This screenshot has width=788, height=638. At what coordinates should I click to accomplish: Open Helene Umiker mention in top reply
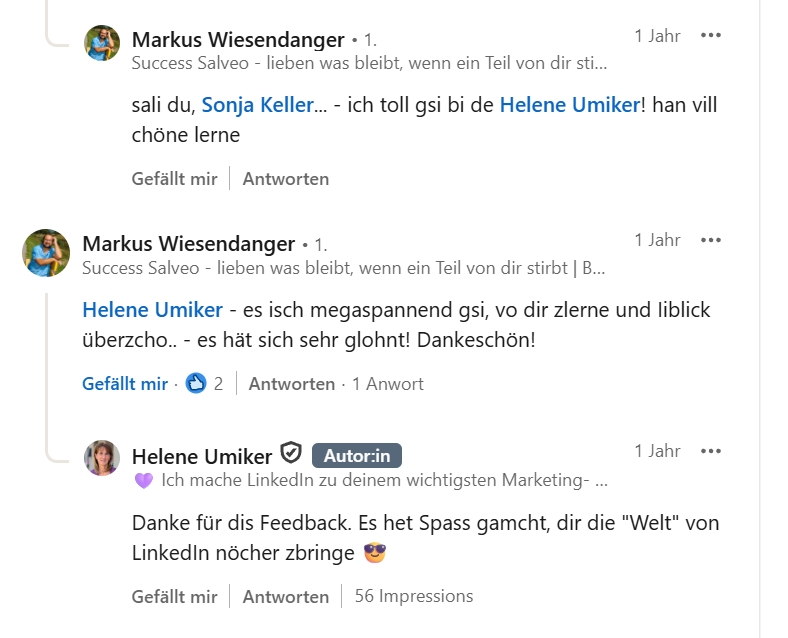(x=568, y=105)
